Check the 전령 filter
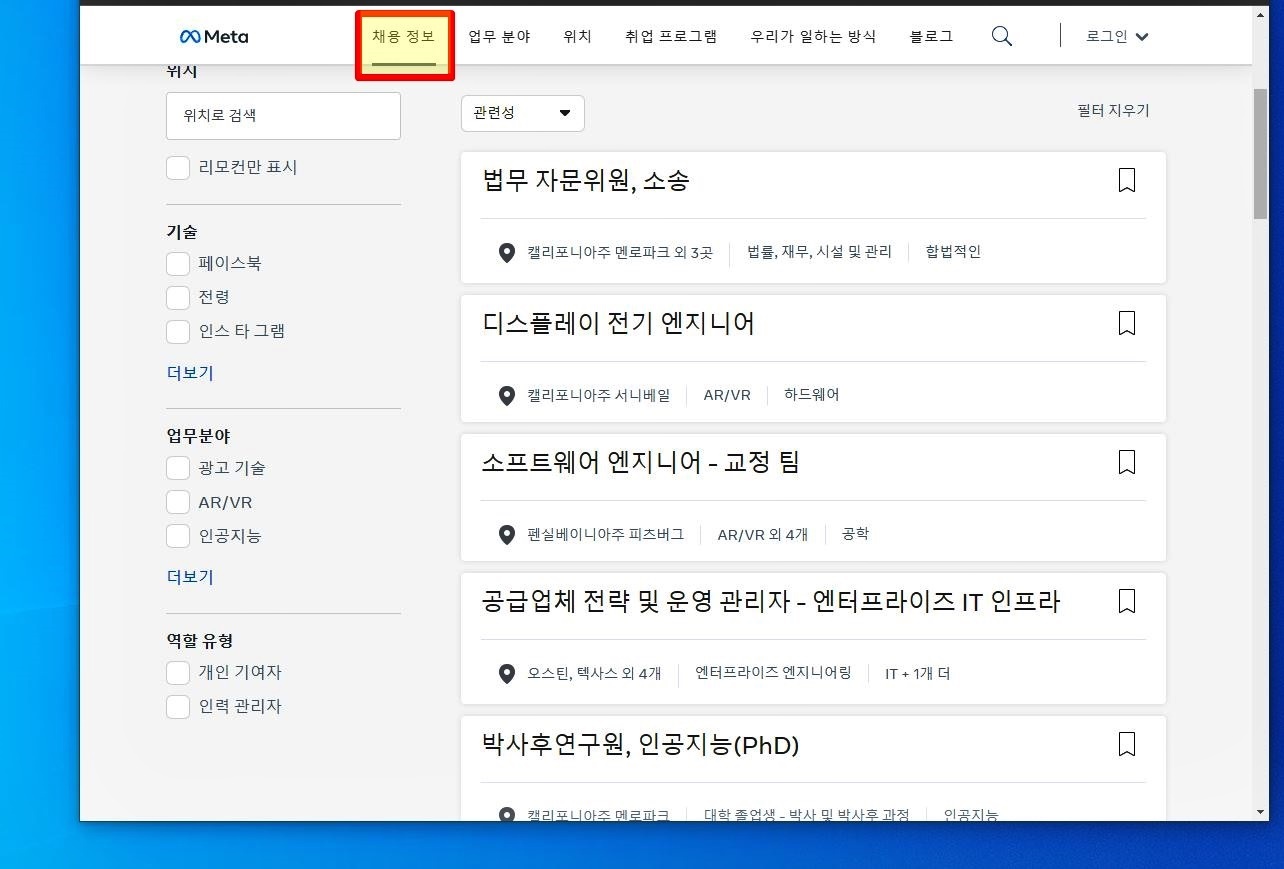This screenshot has height=869, width=1284. pos(178,297)
